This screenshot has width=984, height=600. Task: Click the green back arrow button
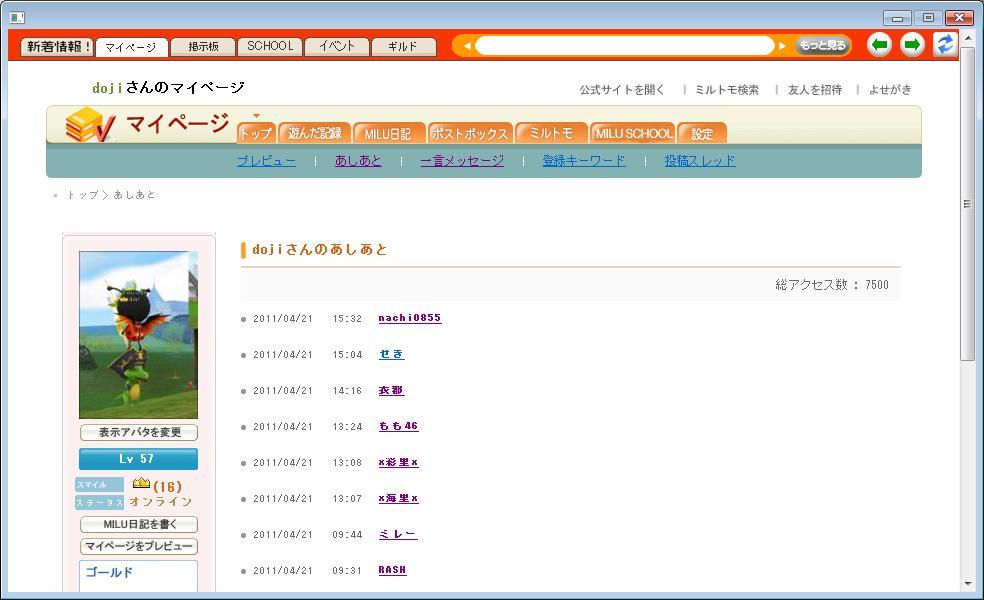click(879, 45)
